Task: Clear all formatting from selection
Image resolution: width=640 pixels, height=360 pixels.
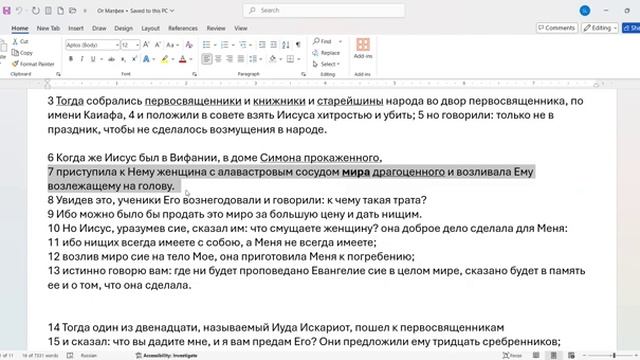Action: coord(189,44)
